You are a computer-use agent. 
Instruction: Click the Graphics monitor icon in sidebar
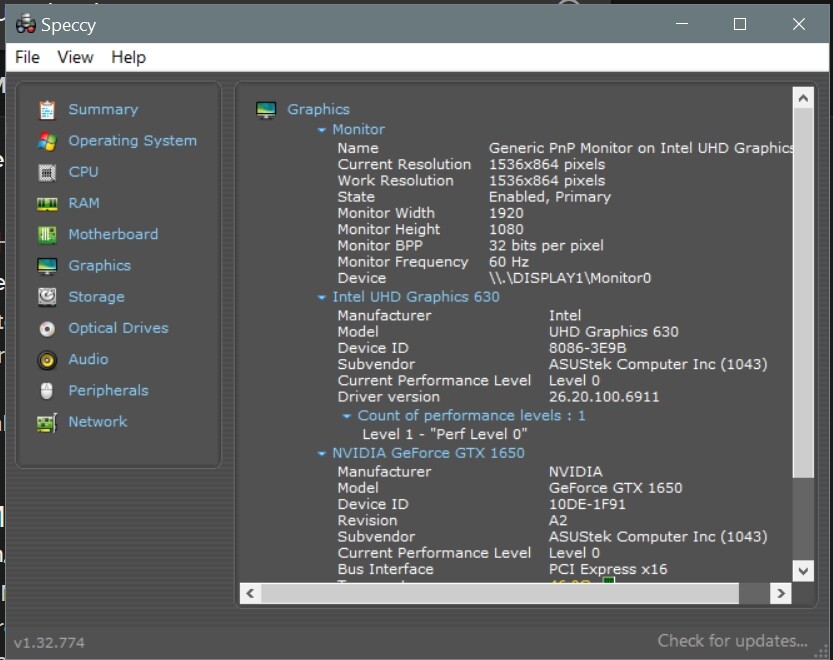[x=47, y=266]
